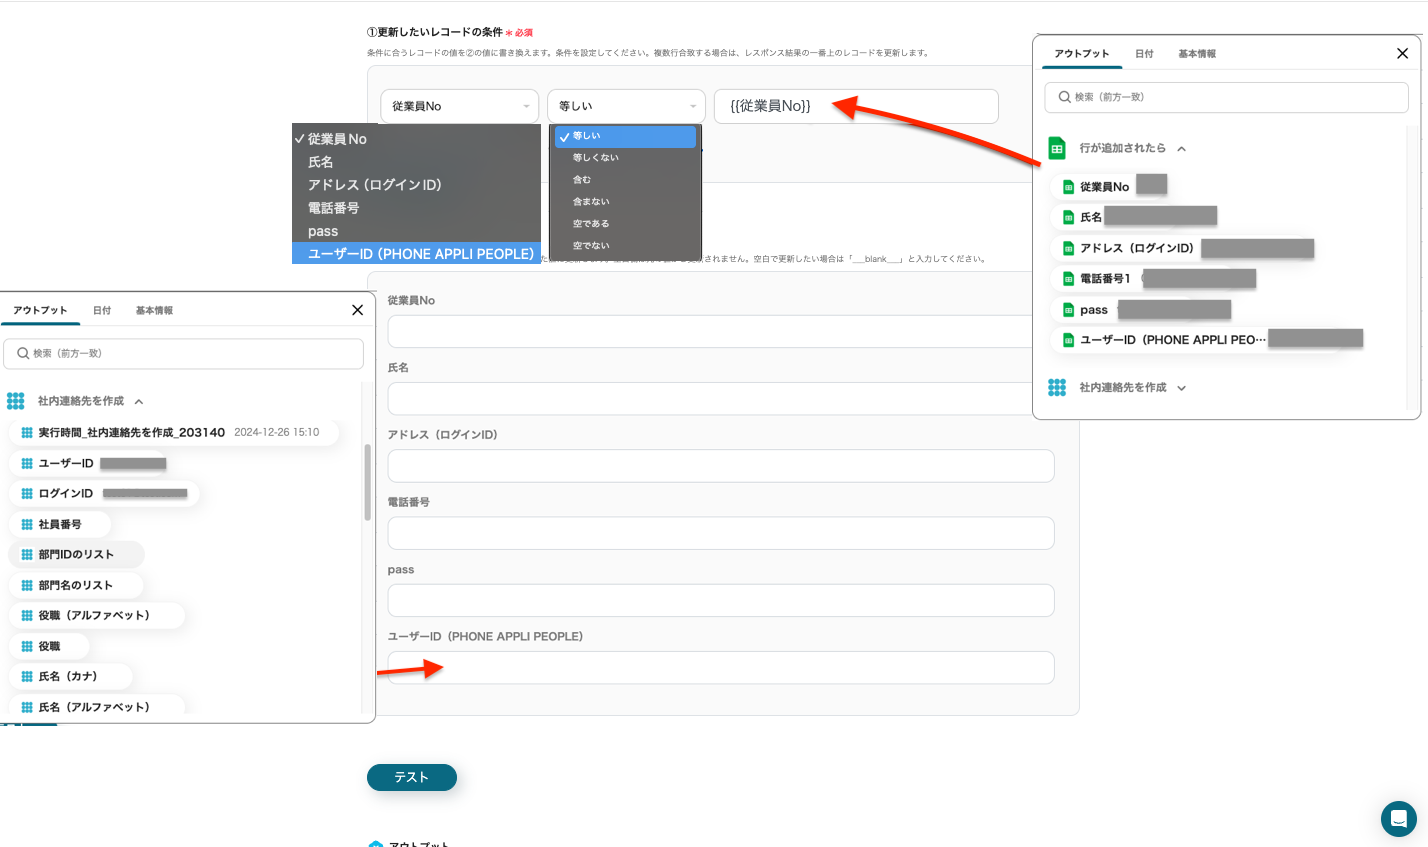
Task: Click the {{従業員No}} condition value field
Action: point(856,106)
